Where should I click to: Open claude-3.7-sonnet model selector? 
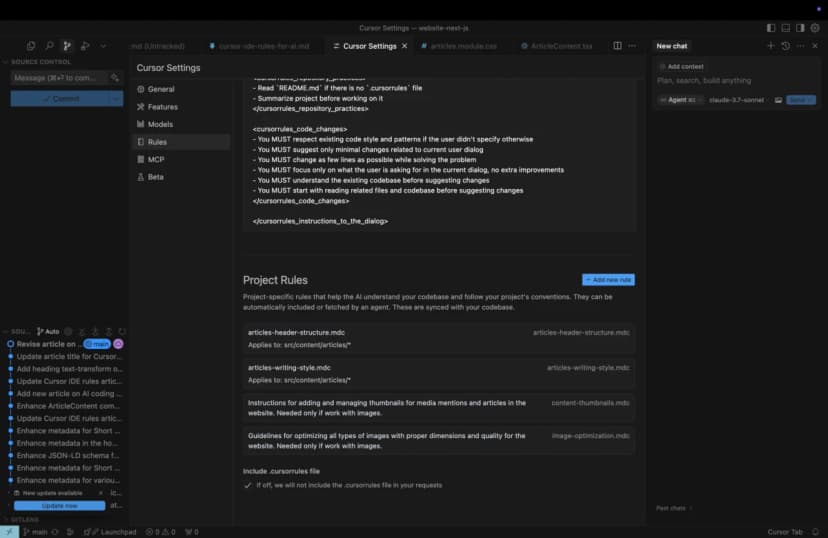coord(735,100)
